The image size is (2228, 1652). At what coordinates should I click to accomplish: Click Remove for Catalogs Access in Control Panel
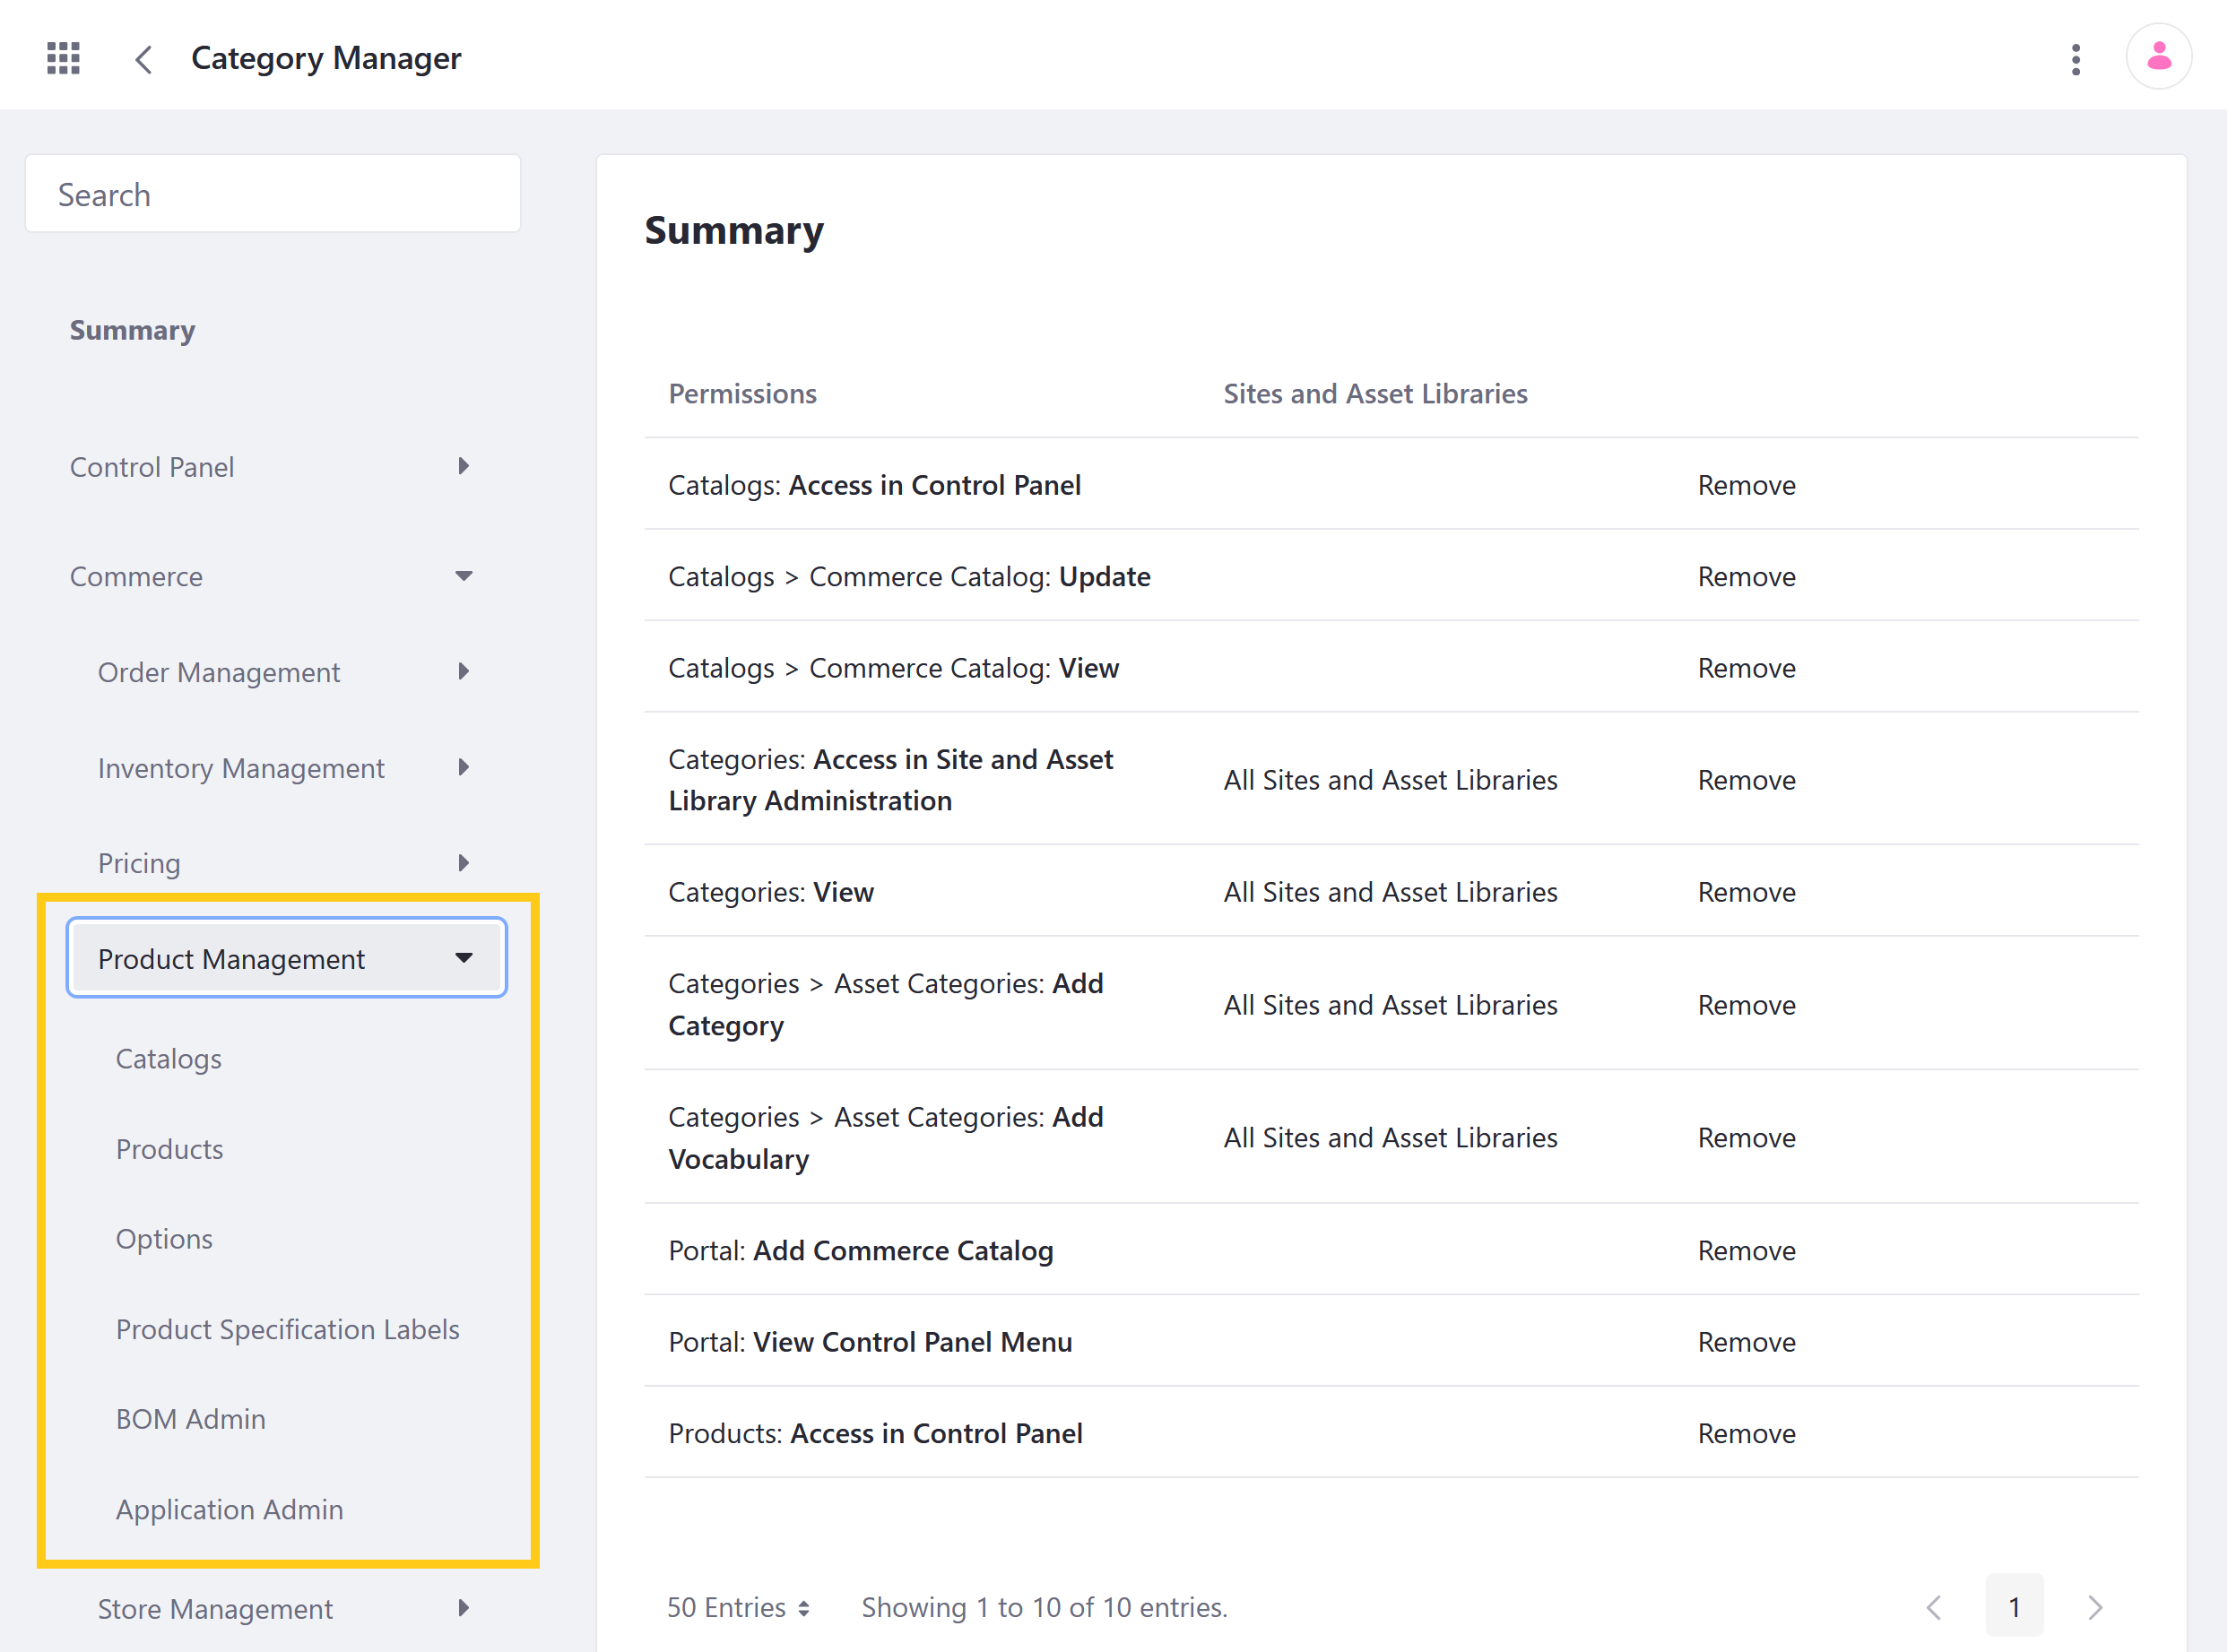point(1746,484)
